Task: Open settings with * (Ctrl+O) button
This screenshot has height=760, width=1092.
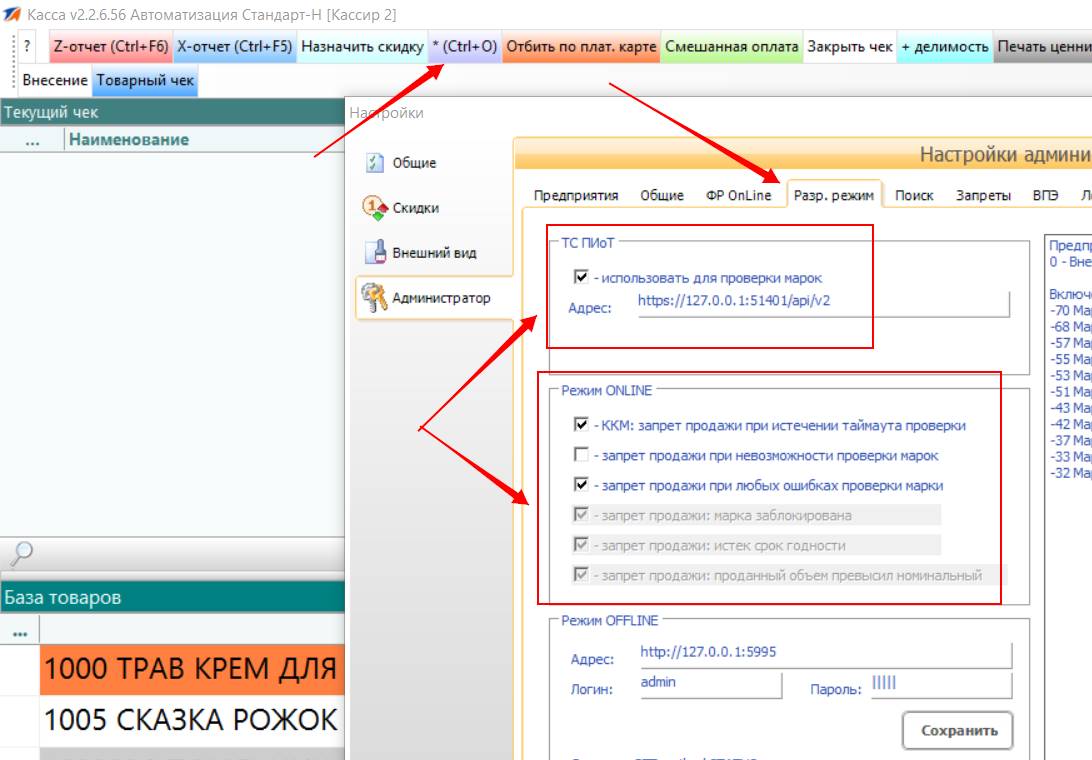Action: (x=465, y=47)
